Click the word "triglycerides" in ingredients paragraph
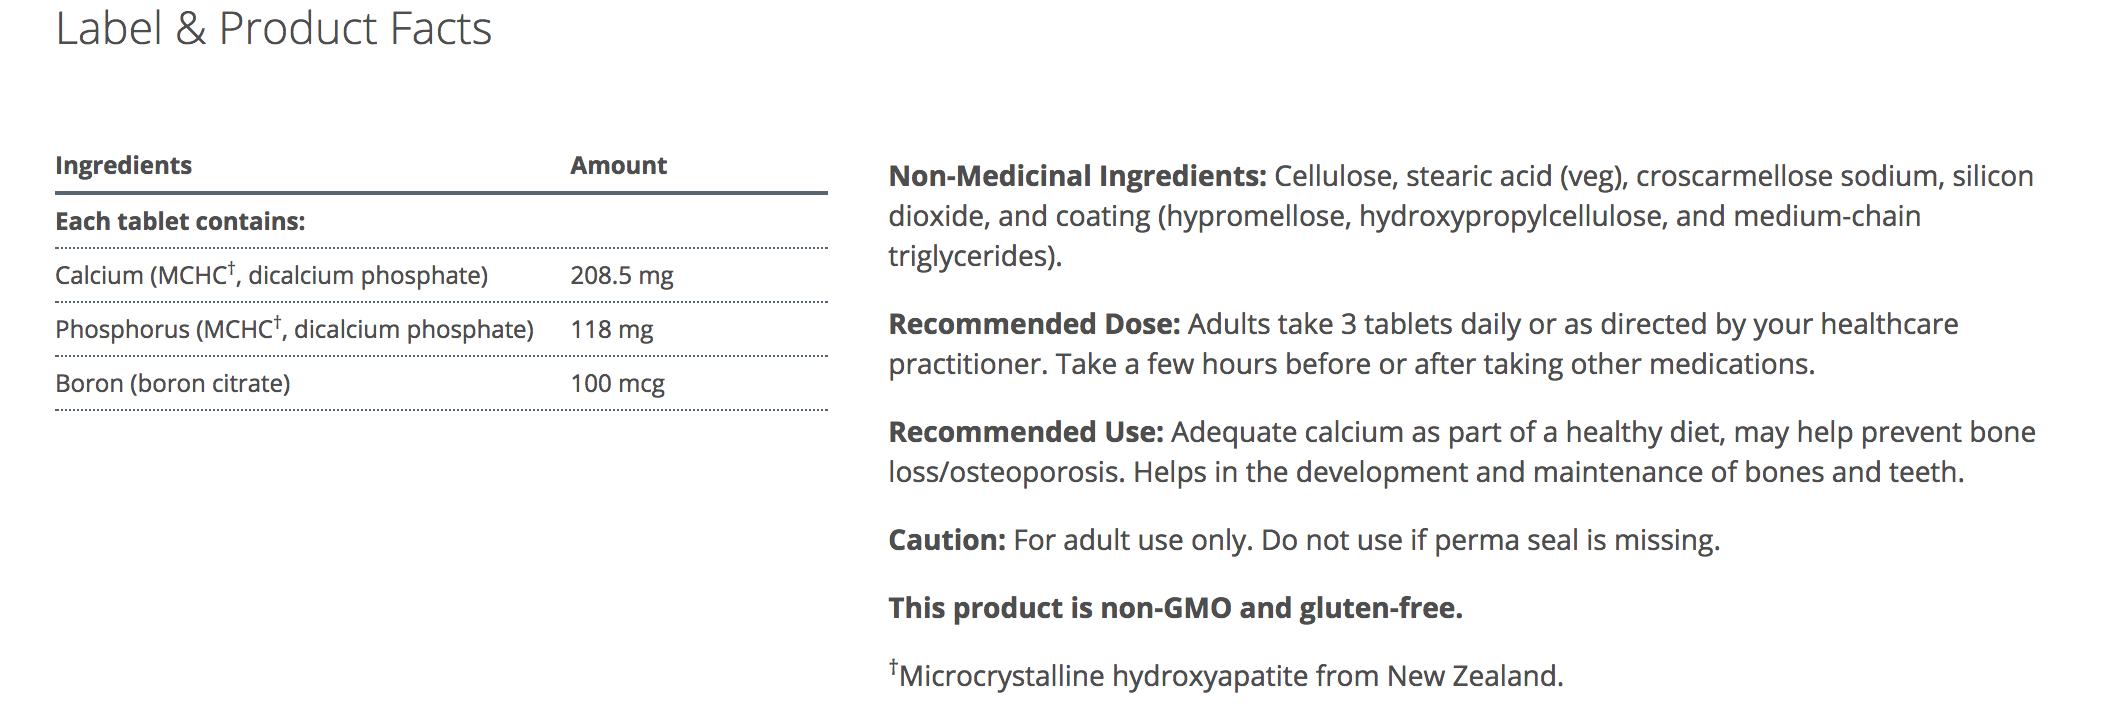 point(966,256)
